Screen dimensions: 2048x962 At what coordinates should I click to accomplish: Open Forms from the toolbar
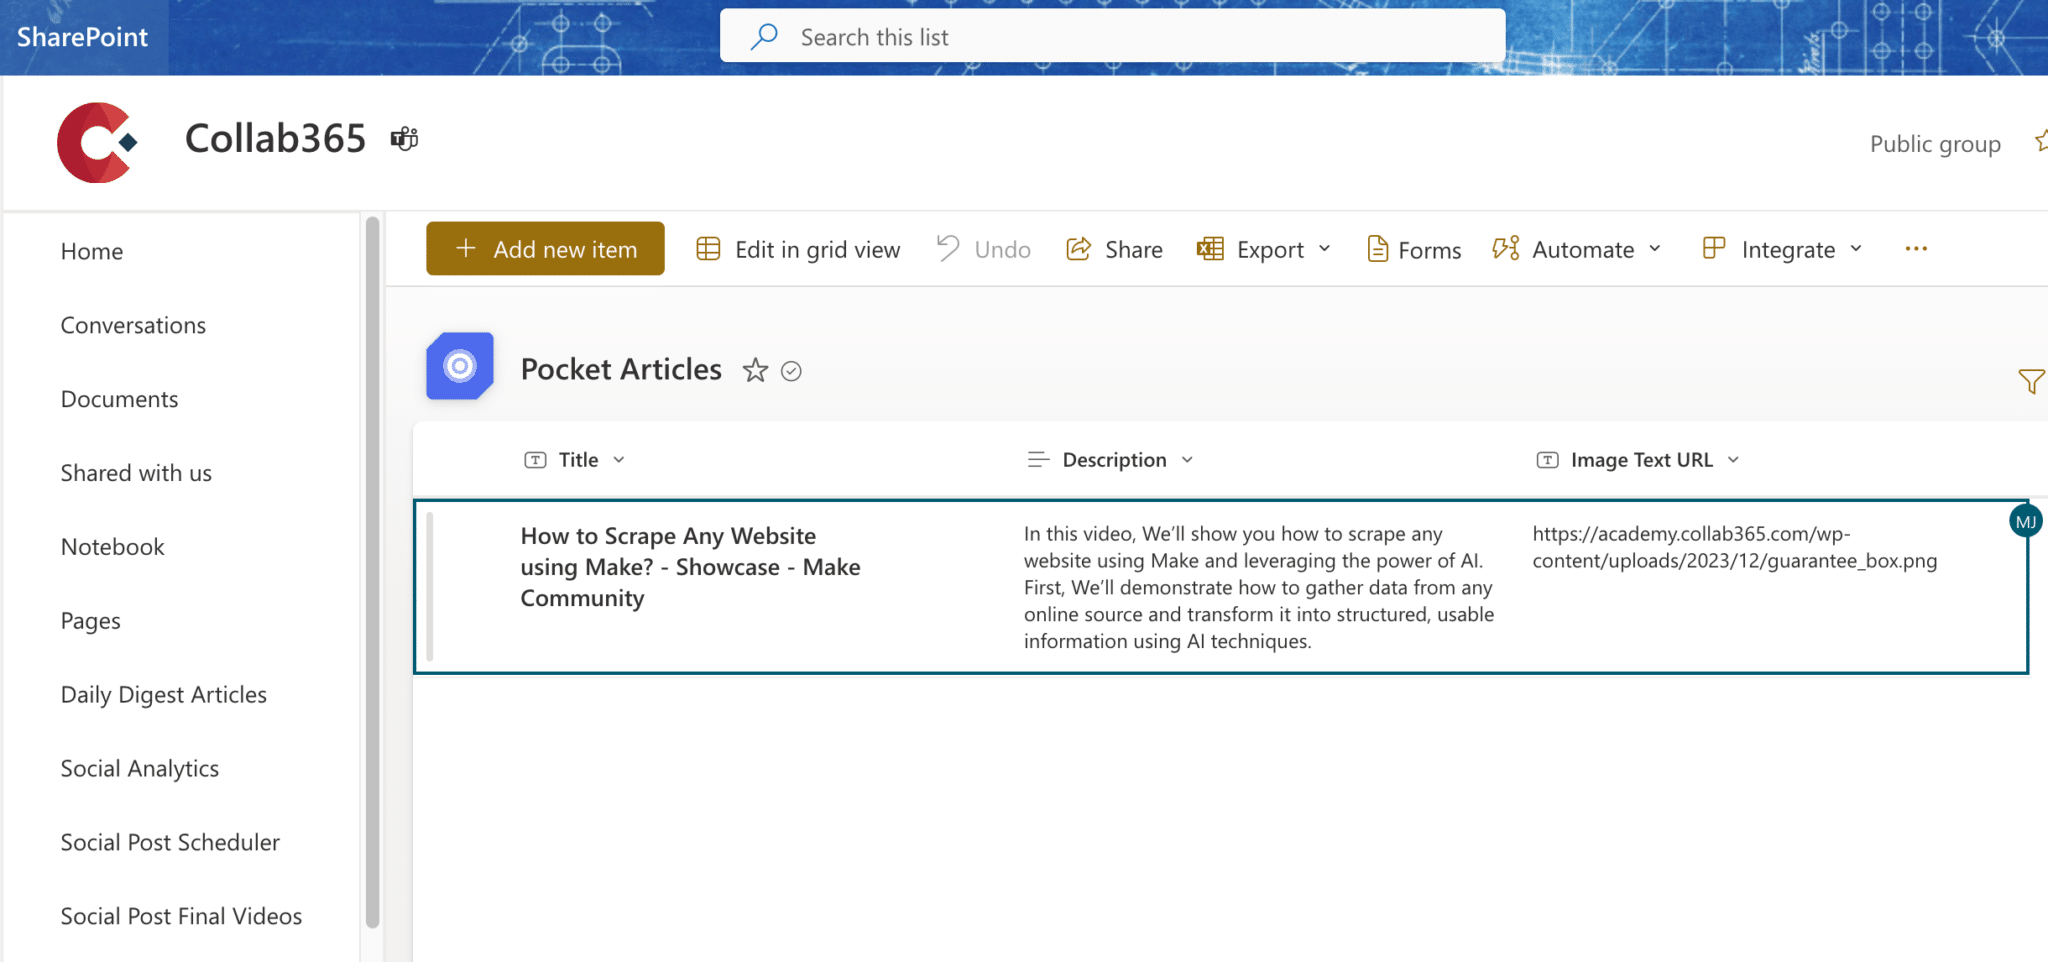pos(1411,249)
